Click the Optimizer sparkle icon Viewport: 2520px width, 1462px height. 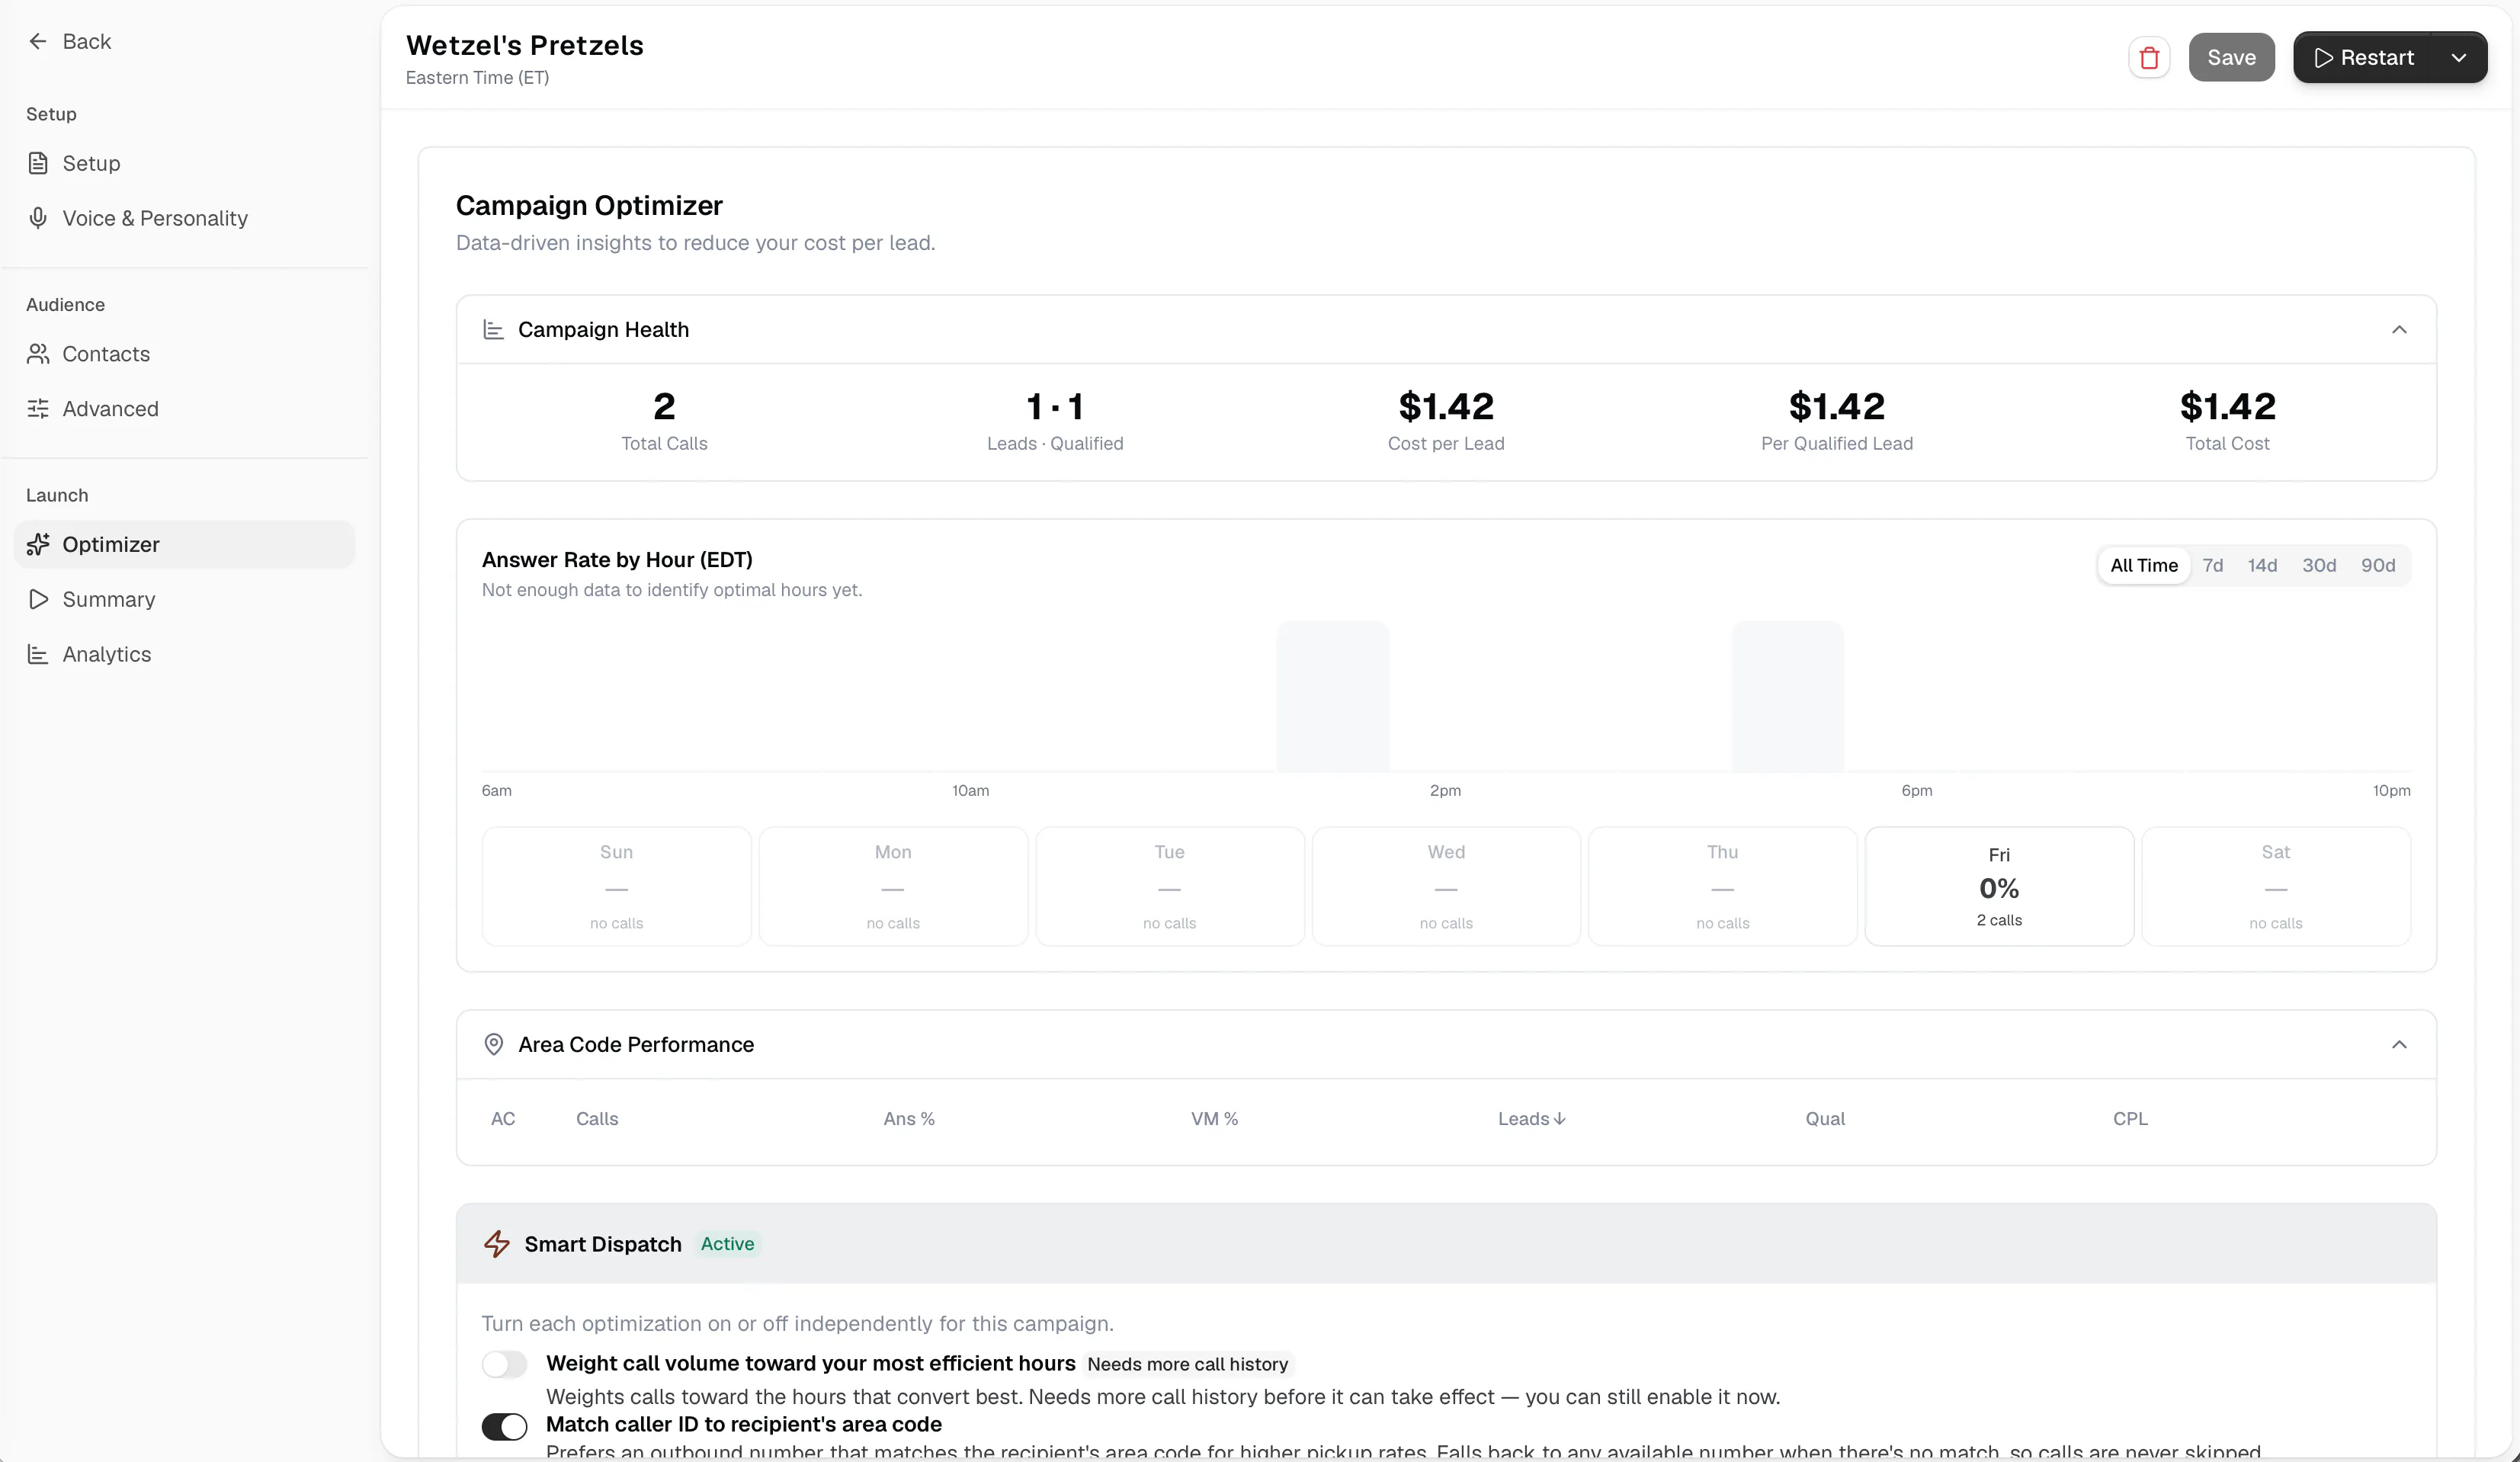[x=38, y=544]
